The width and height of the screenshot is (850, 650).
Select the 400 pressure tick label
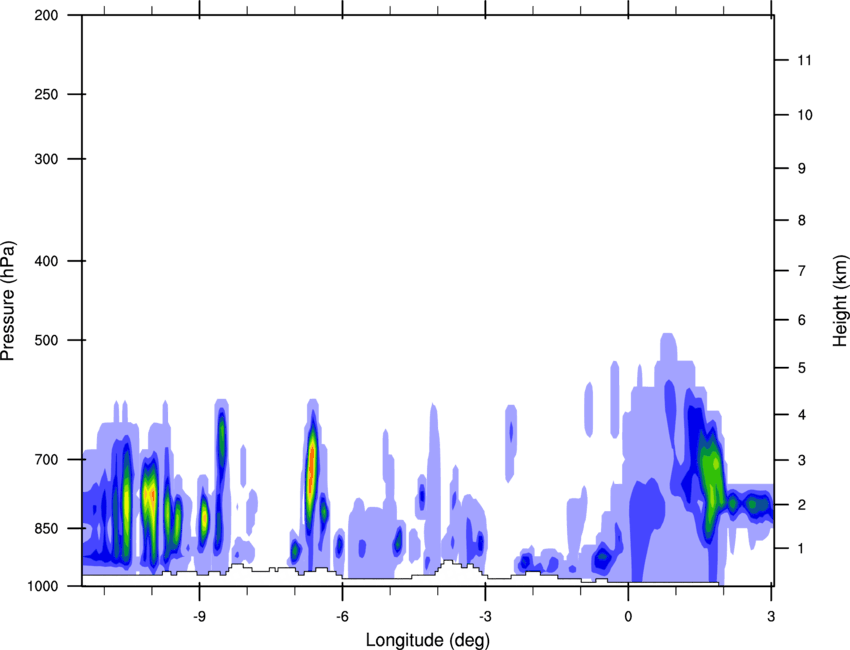pos(46,261)
